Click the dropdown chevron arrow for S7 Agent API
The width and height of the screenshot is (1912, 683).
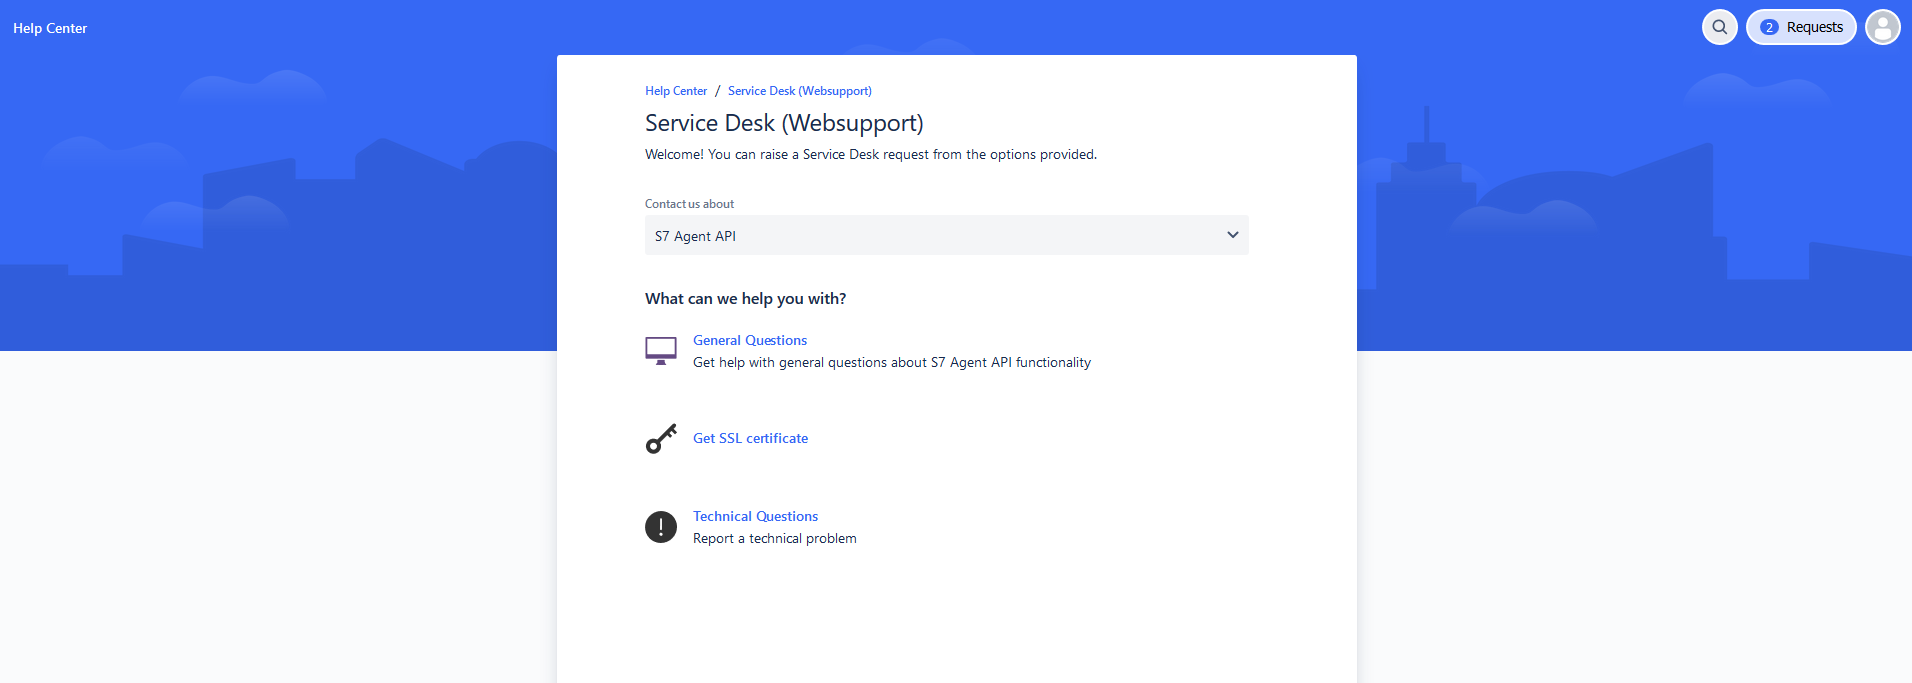[1232, 235]
